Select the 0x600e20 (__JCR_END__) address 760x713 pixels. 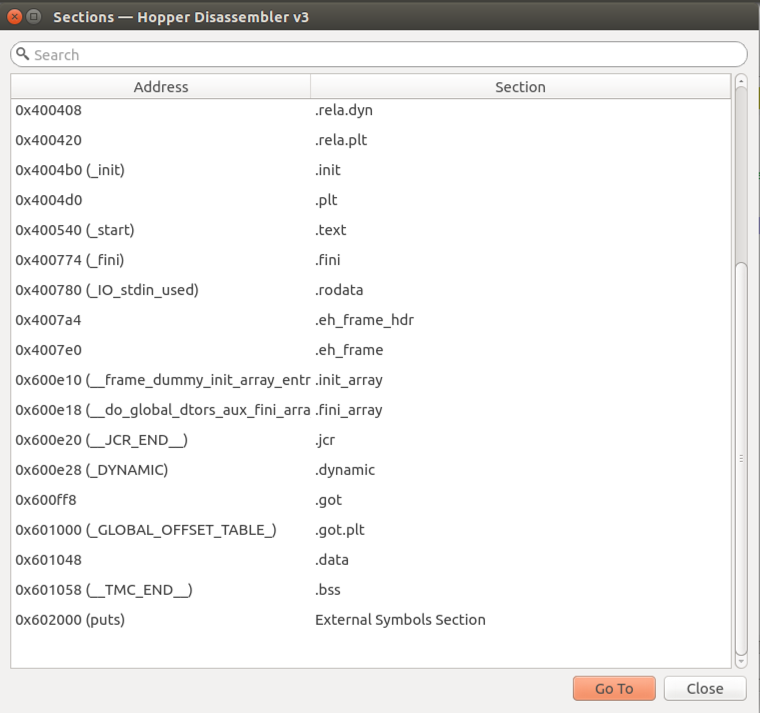tap(101, 440)
